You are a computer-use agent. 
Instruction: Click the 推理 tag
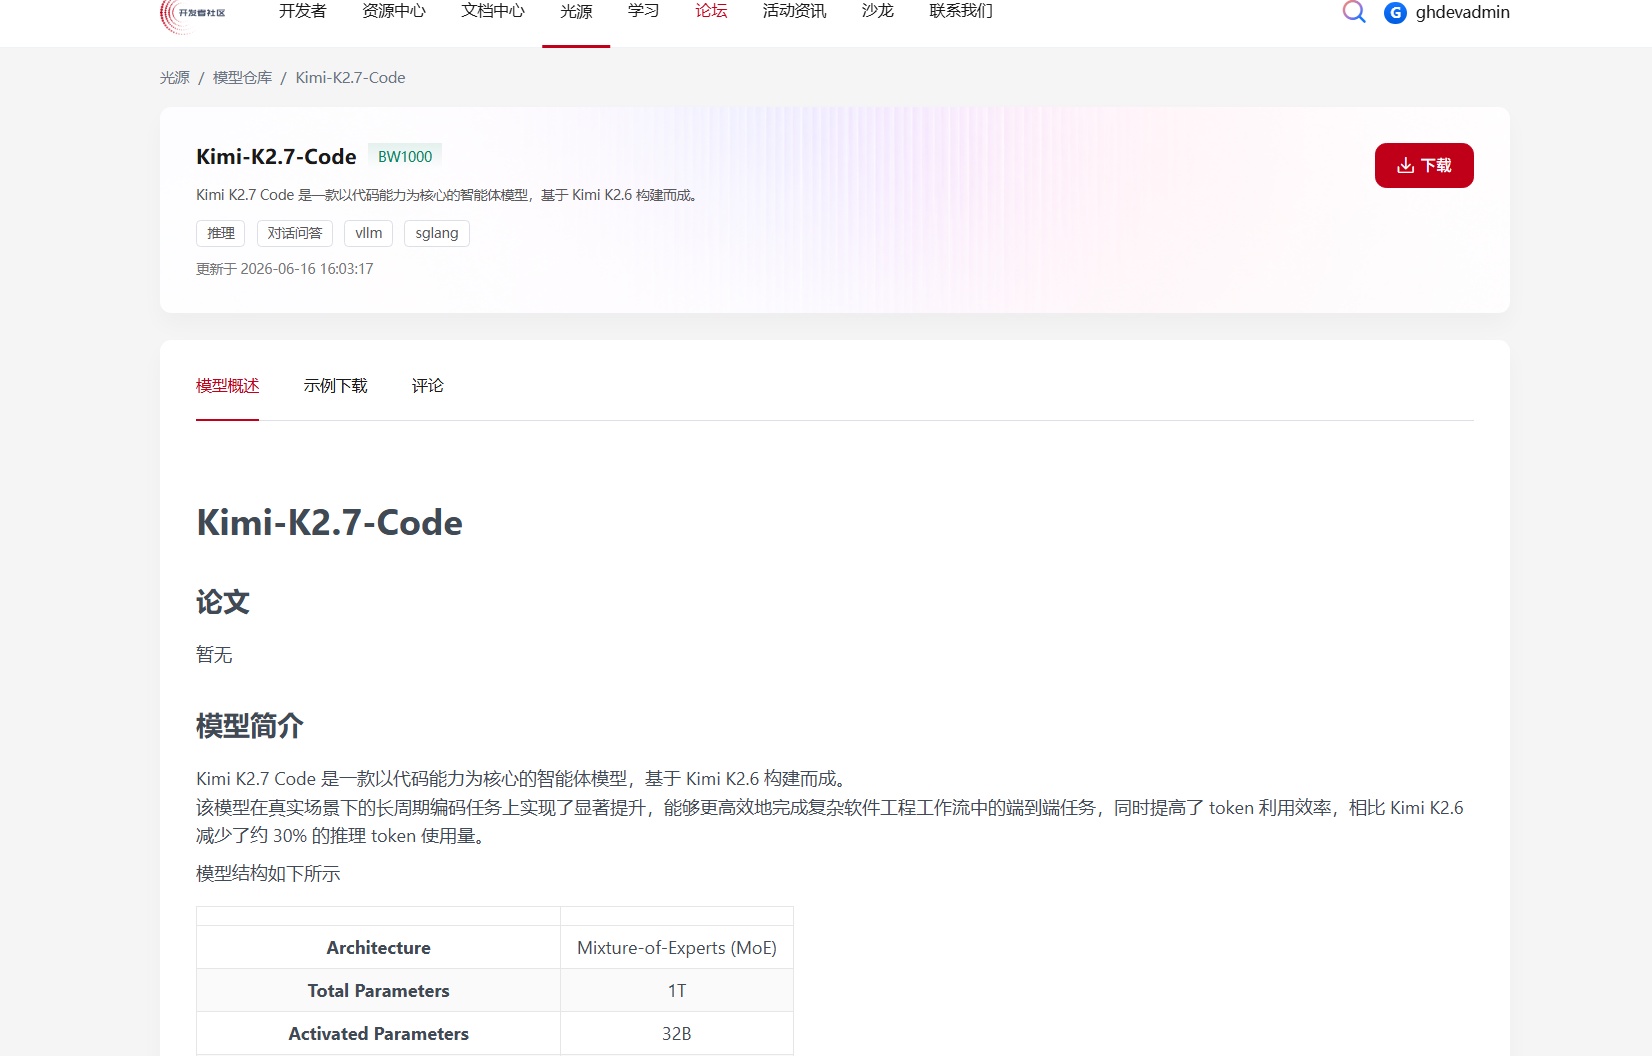coord(221,233)
